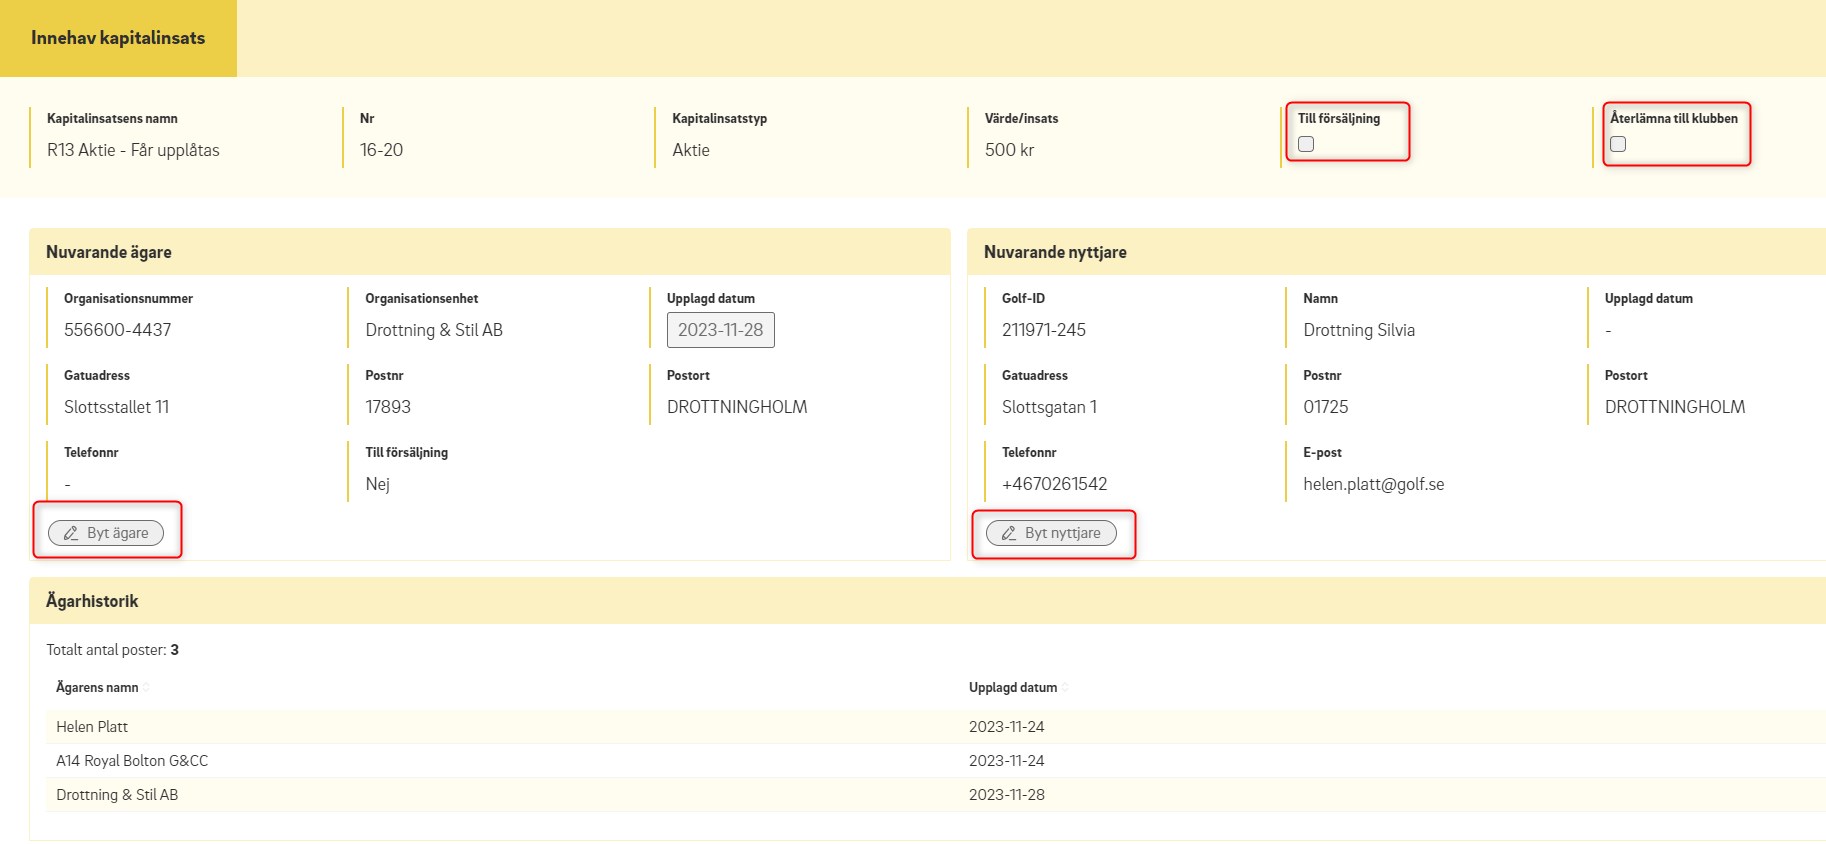The width and height of the screenshot is (1826, 844).
Task: Click the Ägarhistorik section header
Action: coord(92,601)
